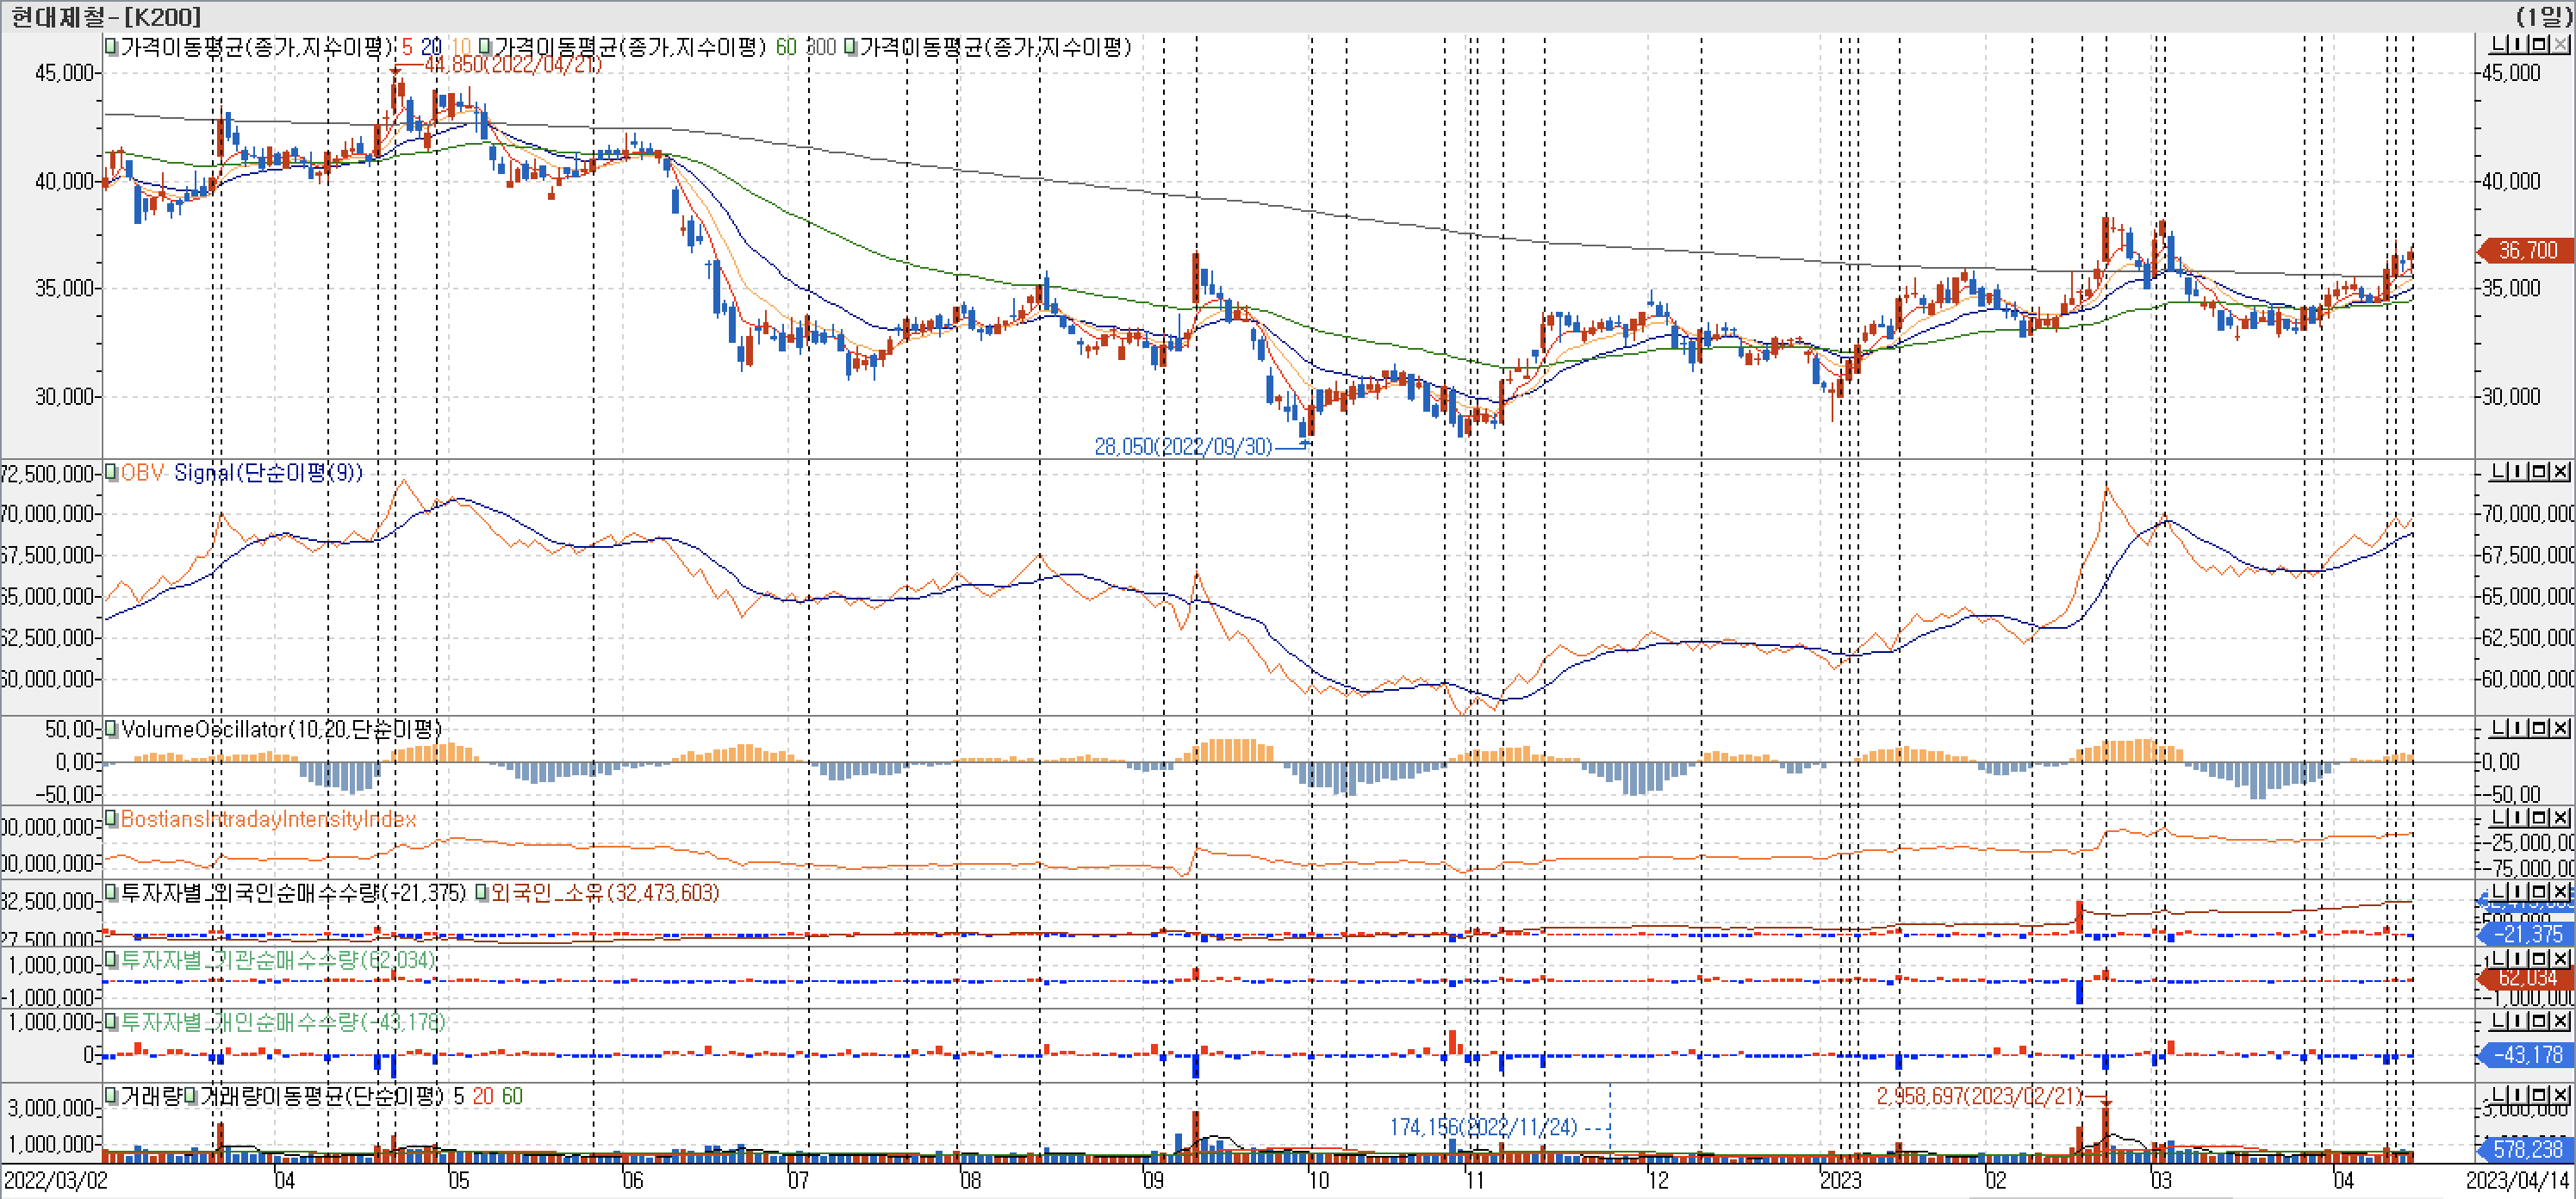Image resolution: width=2576 pixels, height=1199 pixels.
Task: Close the 거래량 volume panel with its X
Action: coord(2560,1095)
